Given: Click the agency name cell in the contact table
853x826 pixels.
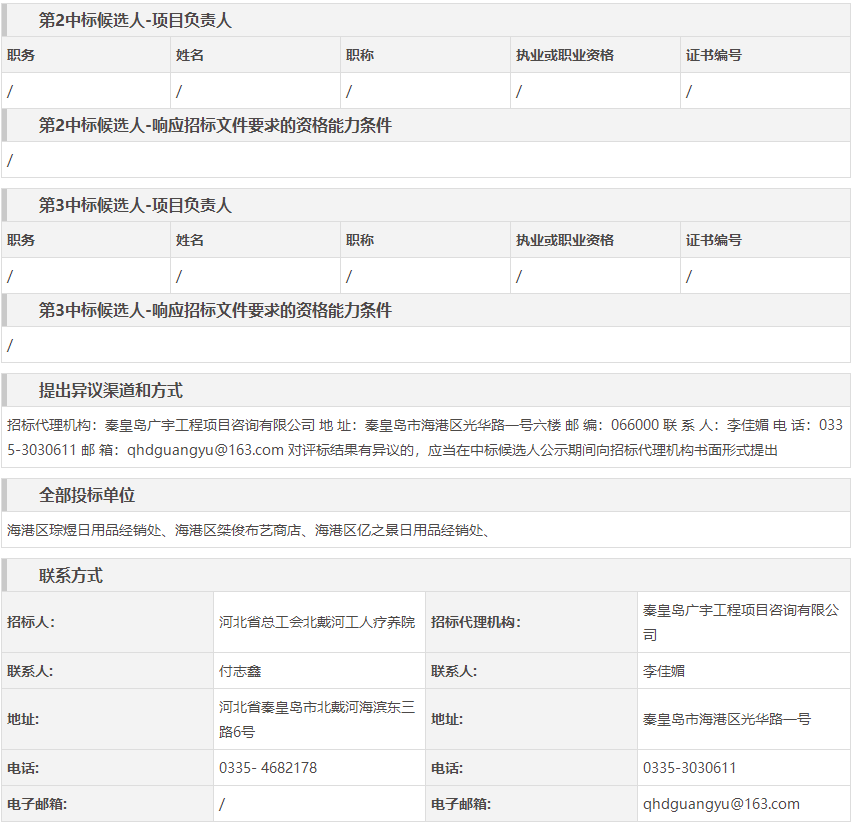Looking at the screenshot, I should coord(740,622).
